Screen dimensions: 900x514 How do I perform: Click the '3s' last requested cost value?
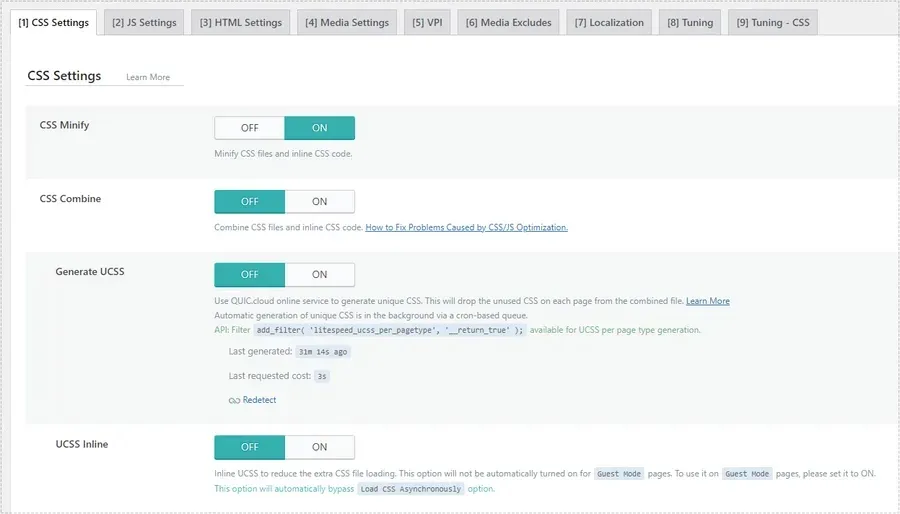pos(322,376)
